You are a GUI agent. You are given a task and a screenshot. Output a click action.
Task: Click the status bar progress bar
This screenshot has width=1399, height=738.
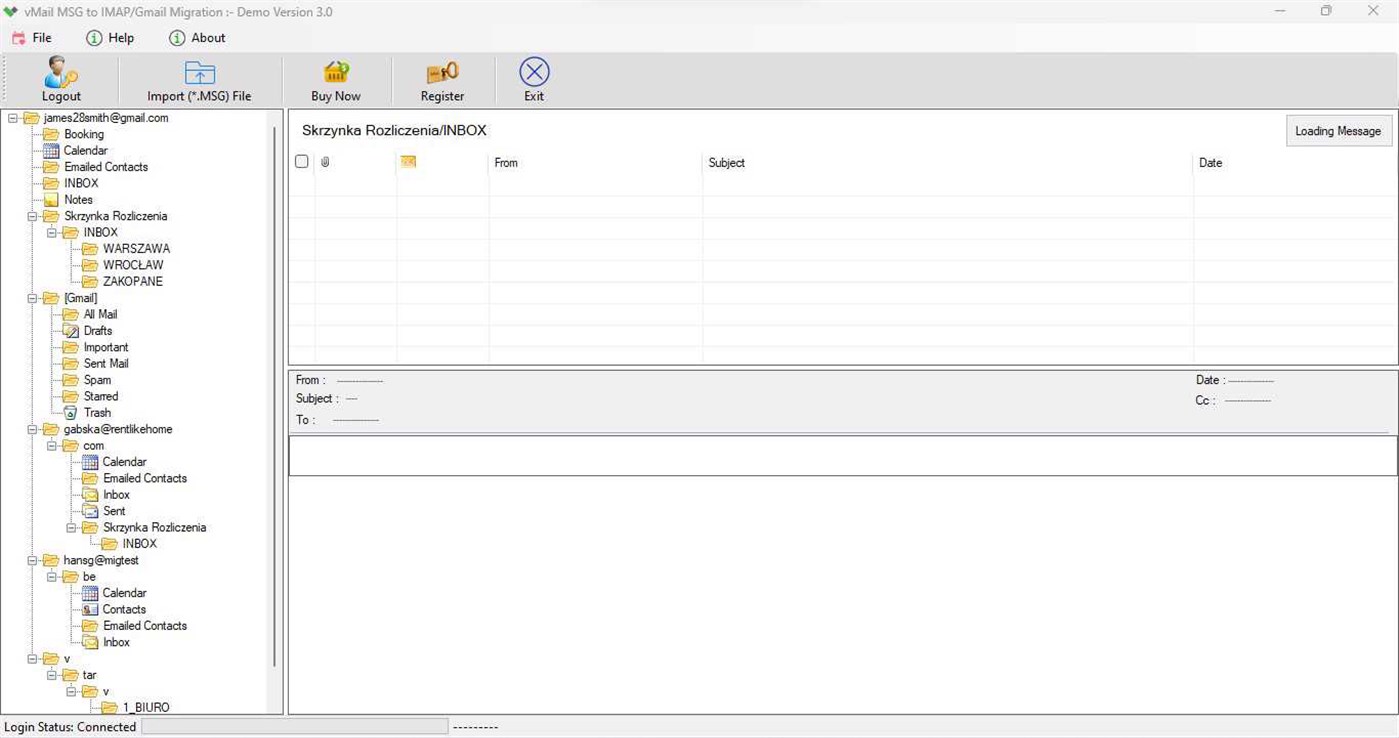point(294,727)
